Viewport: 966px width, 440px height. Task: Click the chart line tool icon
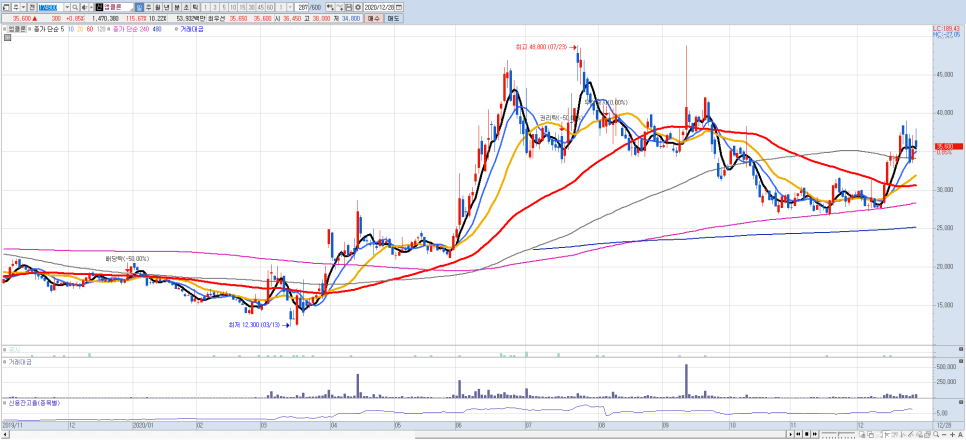pyautogui.click(x=339, y=7)
